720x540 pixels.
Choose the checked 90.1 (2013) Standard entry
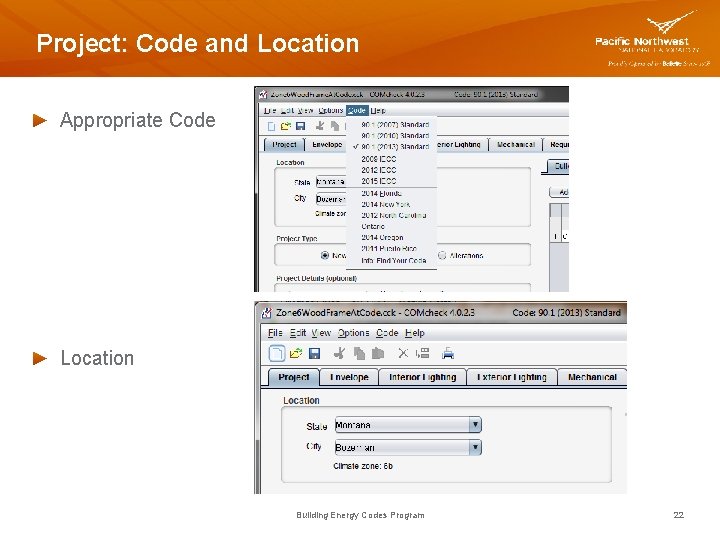[391, 147]
